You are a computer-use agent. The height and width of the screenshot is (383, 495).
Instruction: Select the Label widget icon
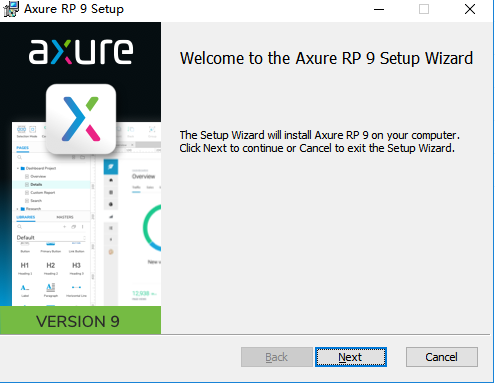pos(25,288)
